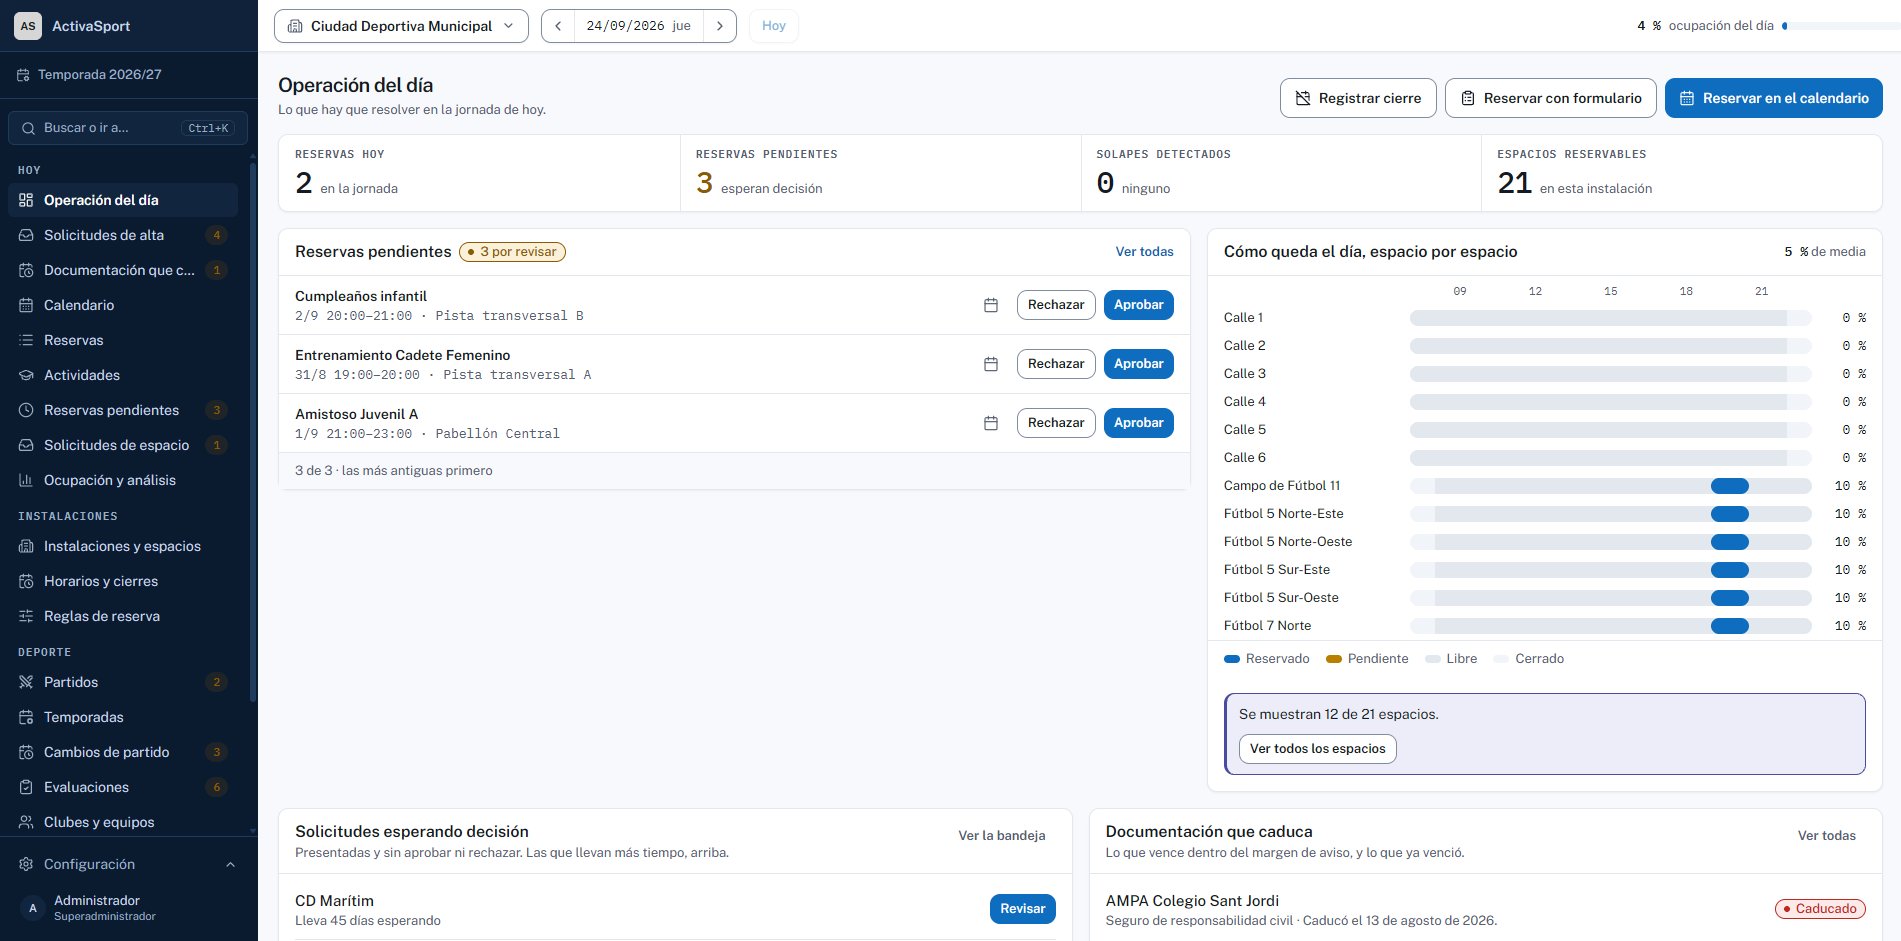Click the Configuración gear icon

coord(26,864)
